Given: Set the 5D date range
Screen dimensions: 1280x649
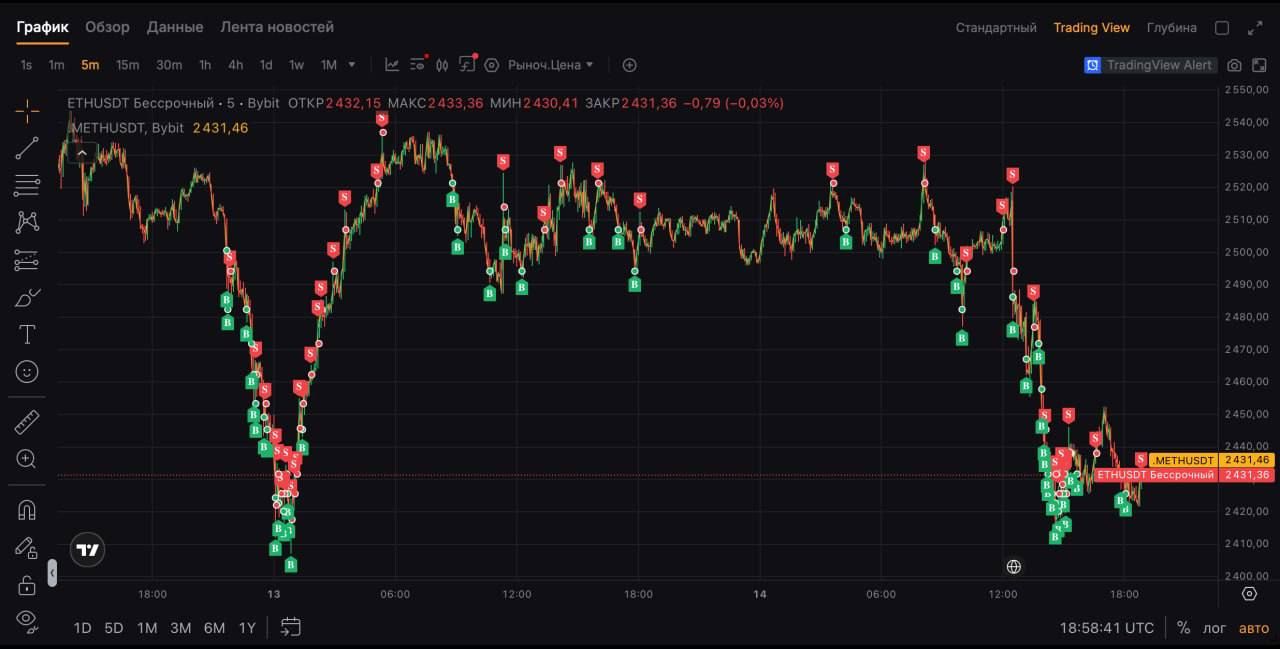Looking at the screenshot, I should (114, 628).
